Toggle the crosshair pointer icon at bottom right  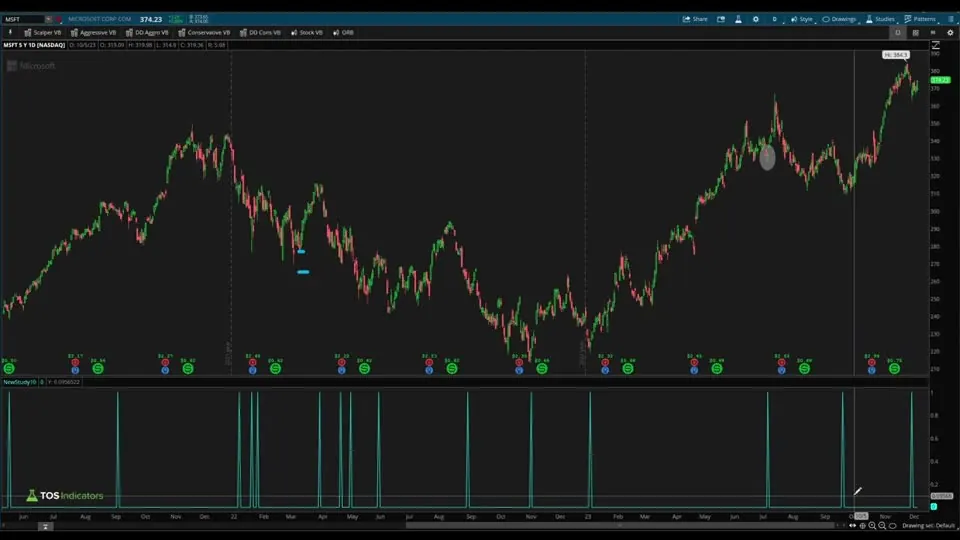click(x=863, y=526)
